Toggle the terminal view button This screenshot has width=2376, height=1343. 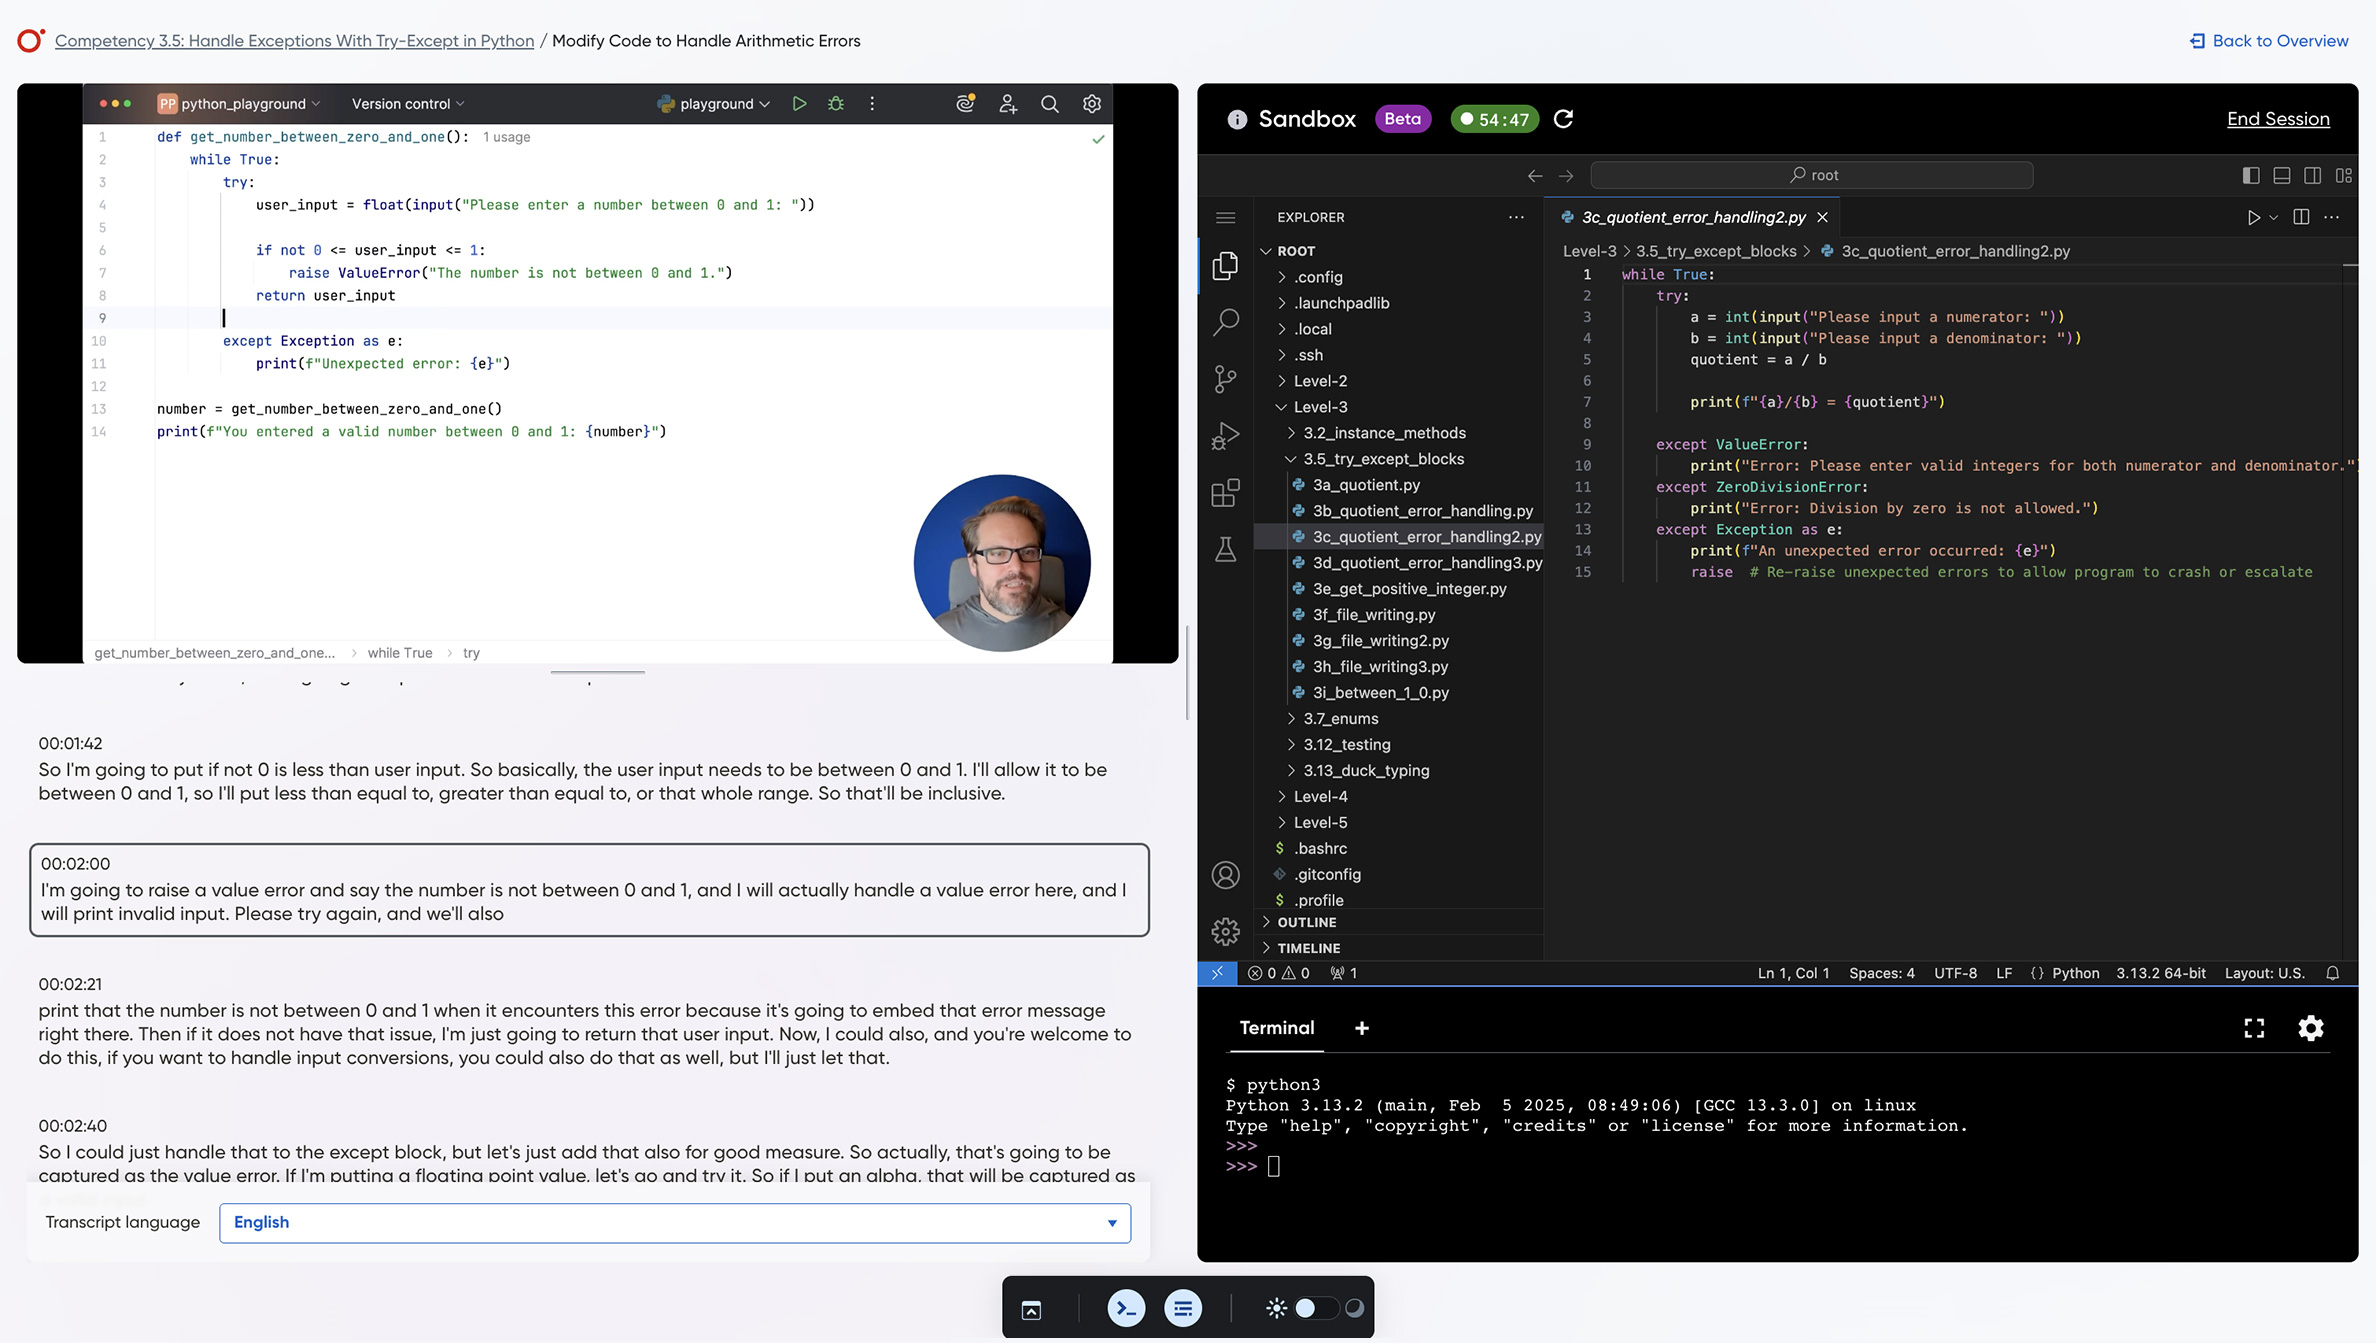[x=1126, y=1308]
